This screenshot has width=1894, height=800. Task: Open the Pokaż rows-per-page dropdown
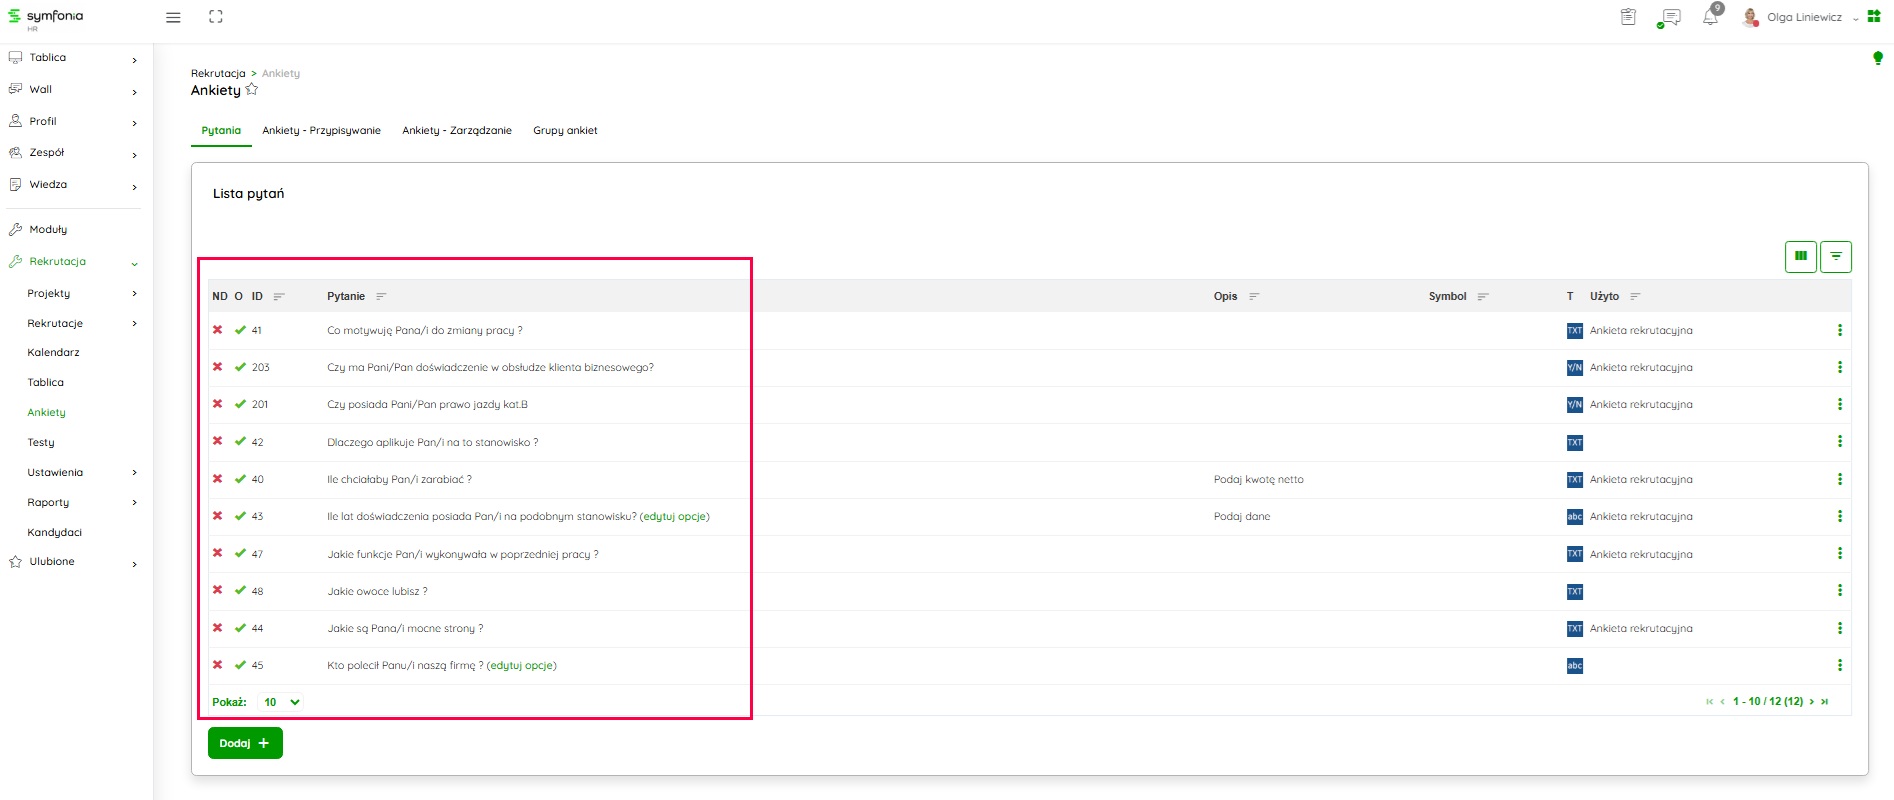pos(280,702)
